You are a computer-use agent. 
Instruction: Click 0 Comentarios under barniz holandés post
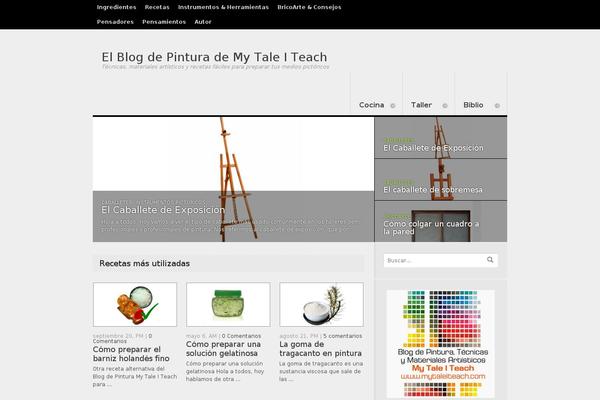click(x=122, y=338)
